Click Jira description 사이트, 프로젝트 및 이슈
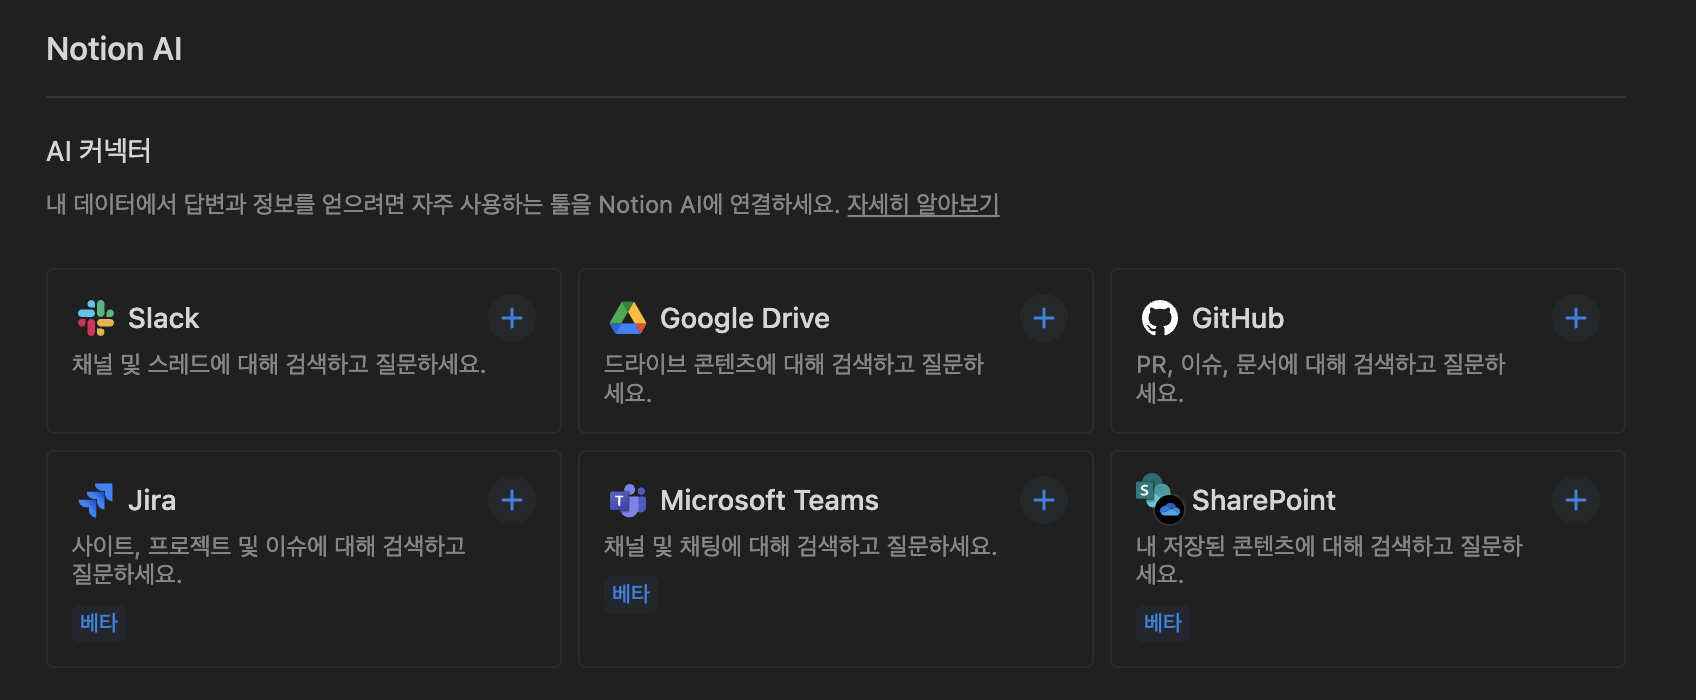This screenshot has height=700, width=1696. tap(269, 560)
